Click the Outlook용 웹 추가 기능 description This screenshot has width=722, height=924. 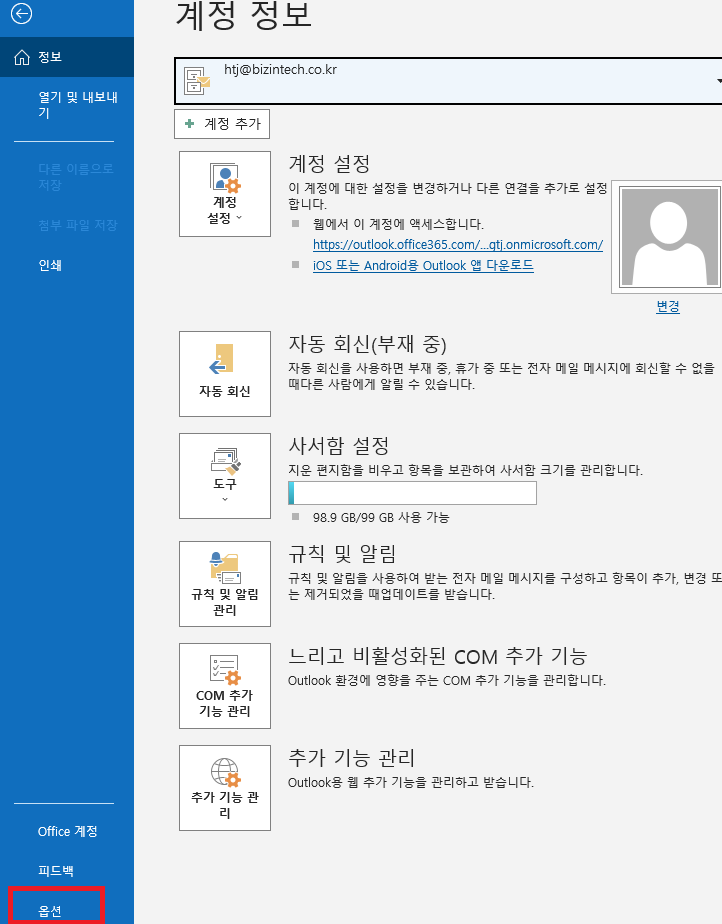click(411, 783)
